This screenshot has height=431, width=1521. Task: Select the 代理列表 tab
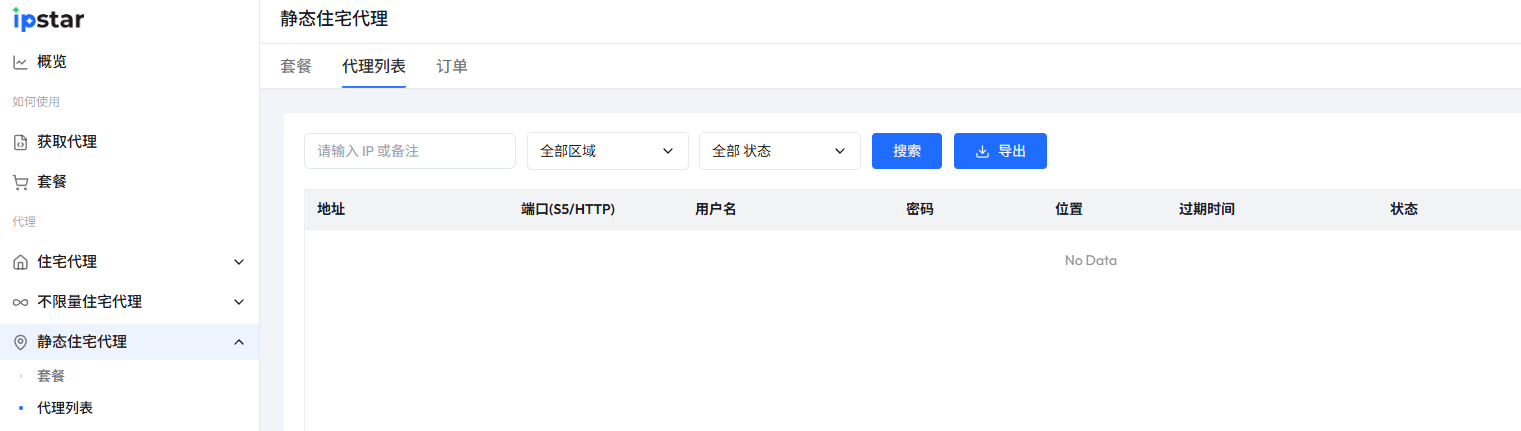point(374,66)
